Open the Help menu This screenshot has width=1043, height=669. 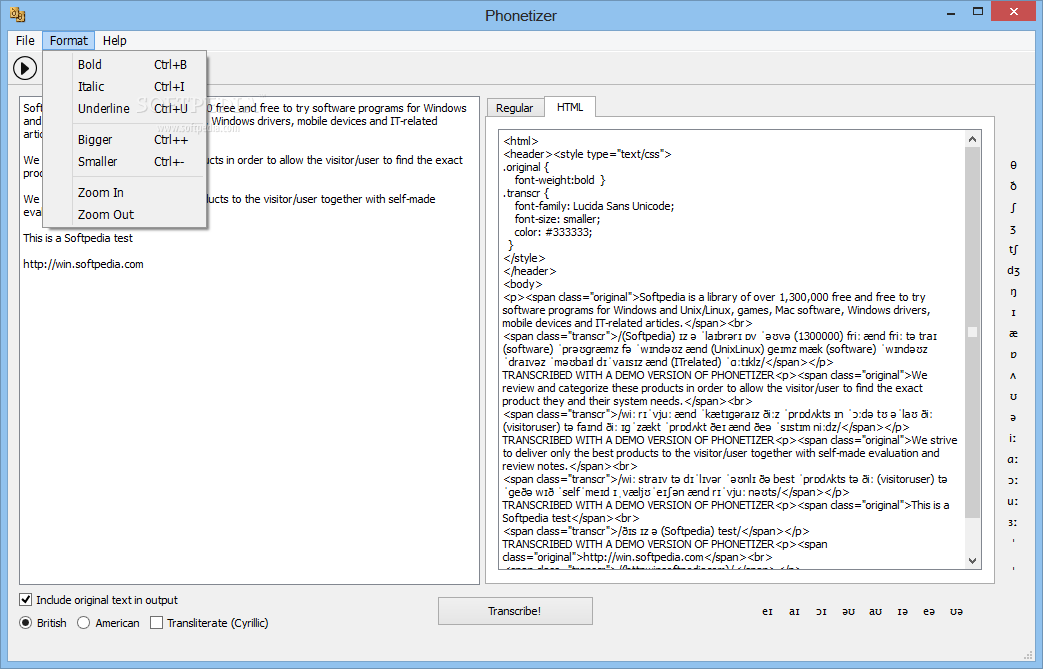pyautogui.click(x=114, y=41)
